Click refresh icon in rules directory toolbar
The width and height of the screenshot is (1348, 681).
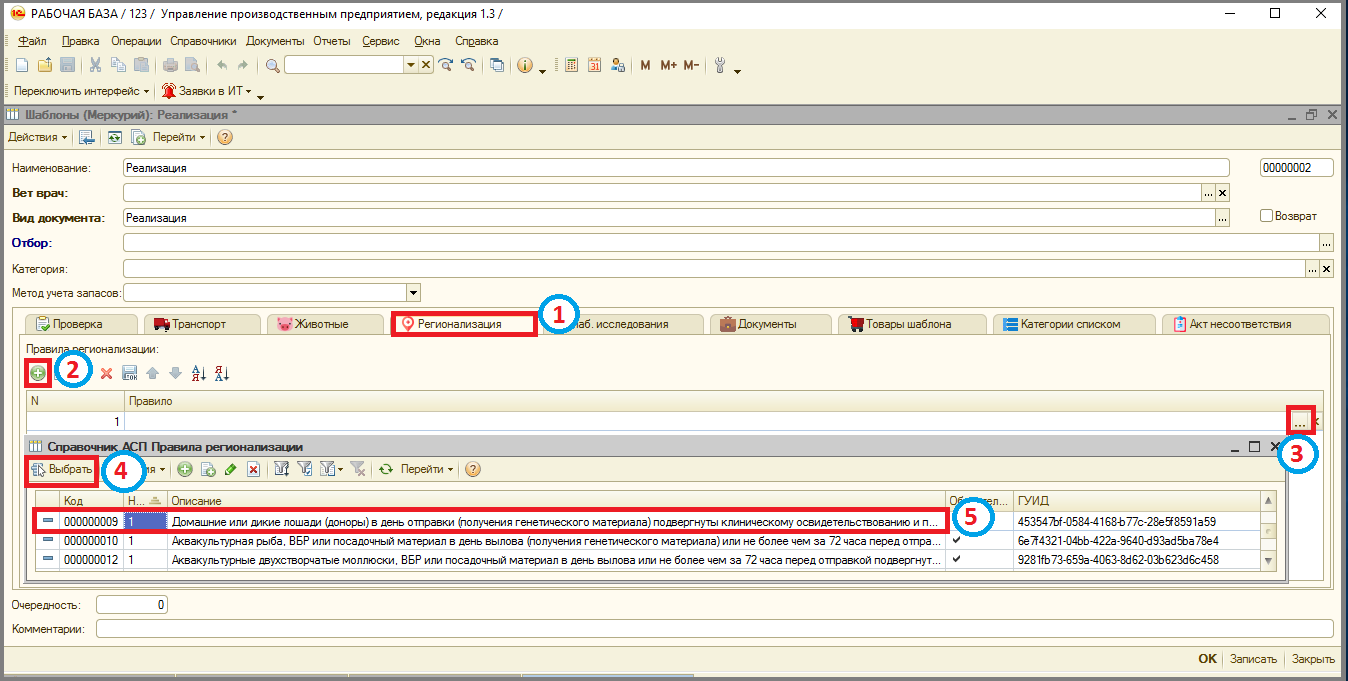click(x=385, y=469)
